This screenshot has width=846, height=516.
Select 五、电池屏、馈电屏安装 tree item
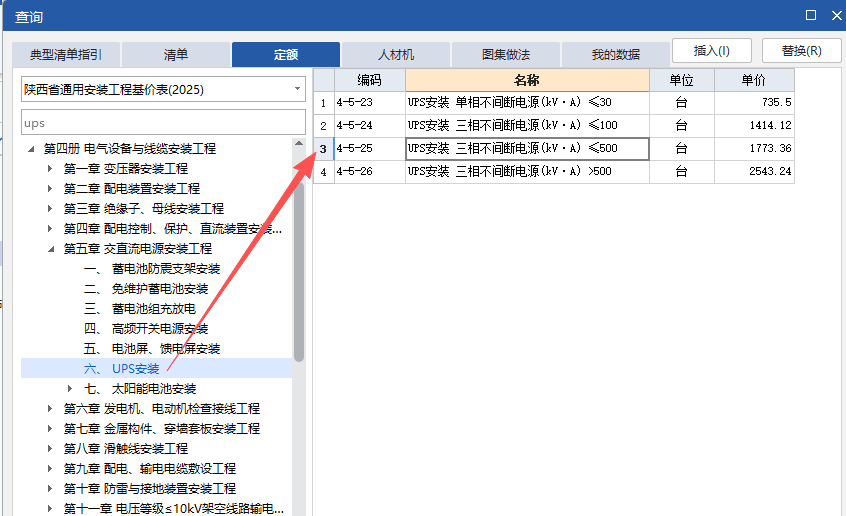click(x=152, y=349)
